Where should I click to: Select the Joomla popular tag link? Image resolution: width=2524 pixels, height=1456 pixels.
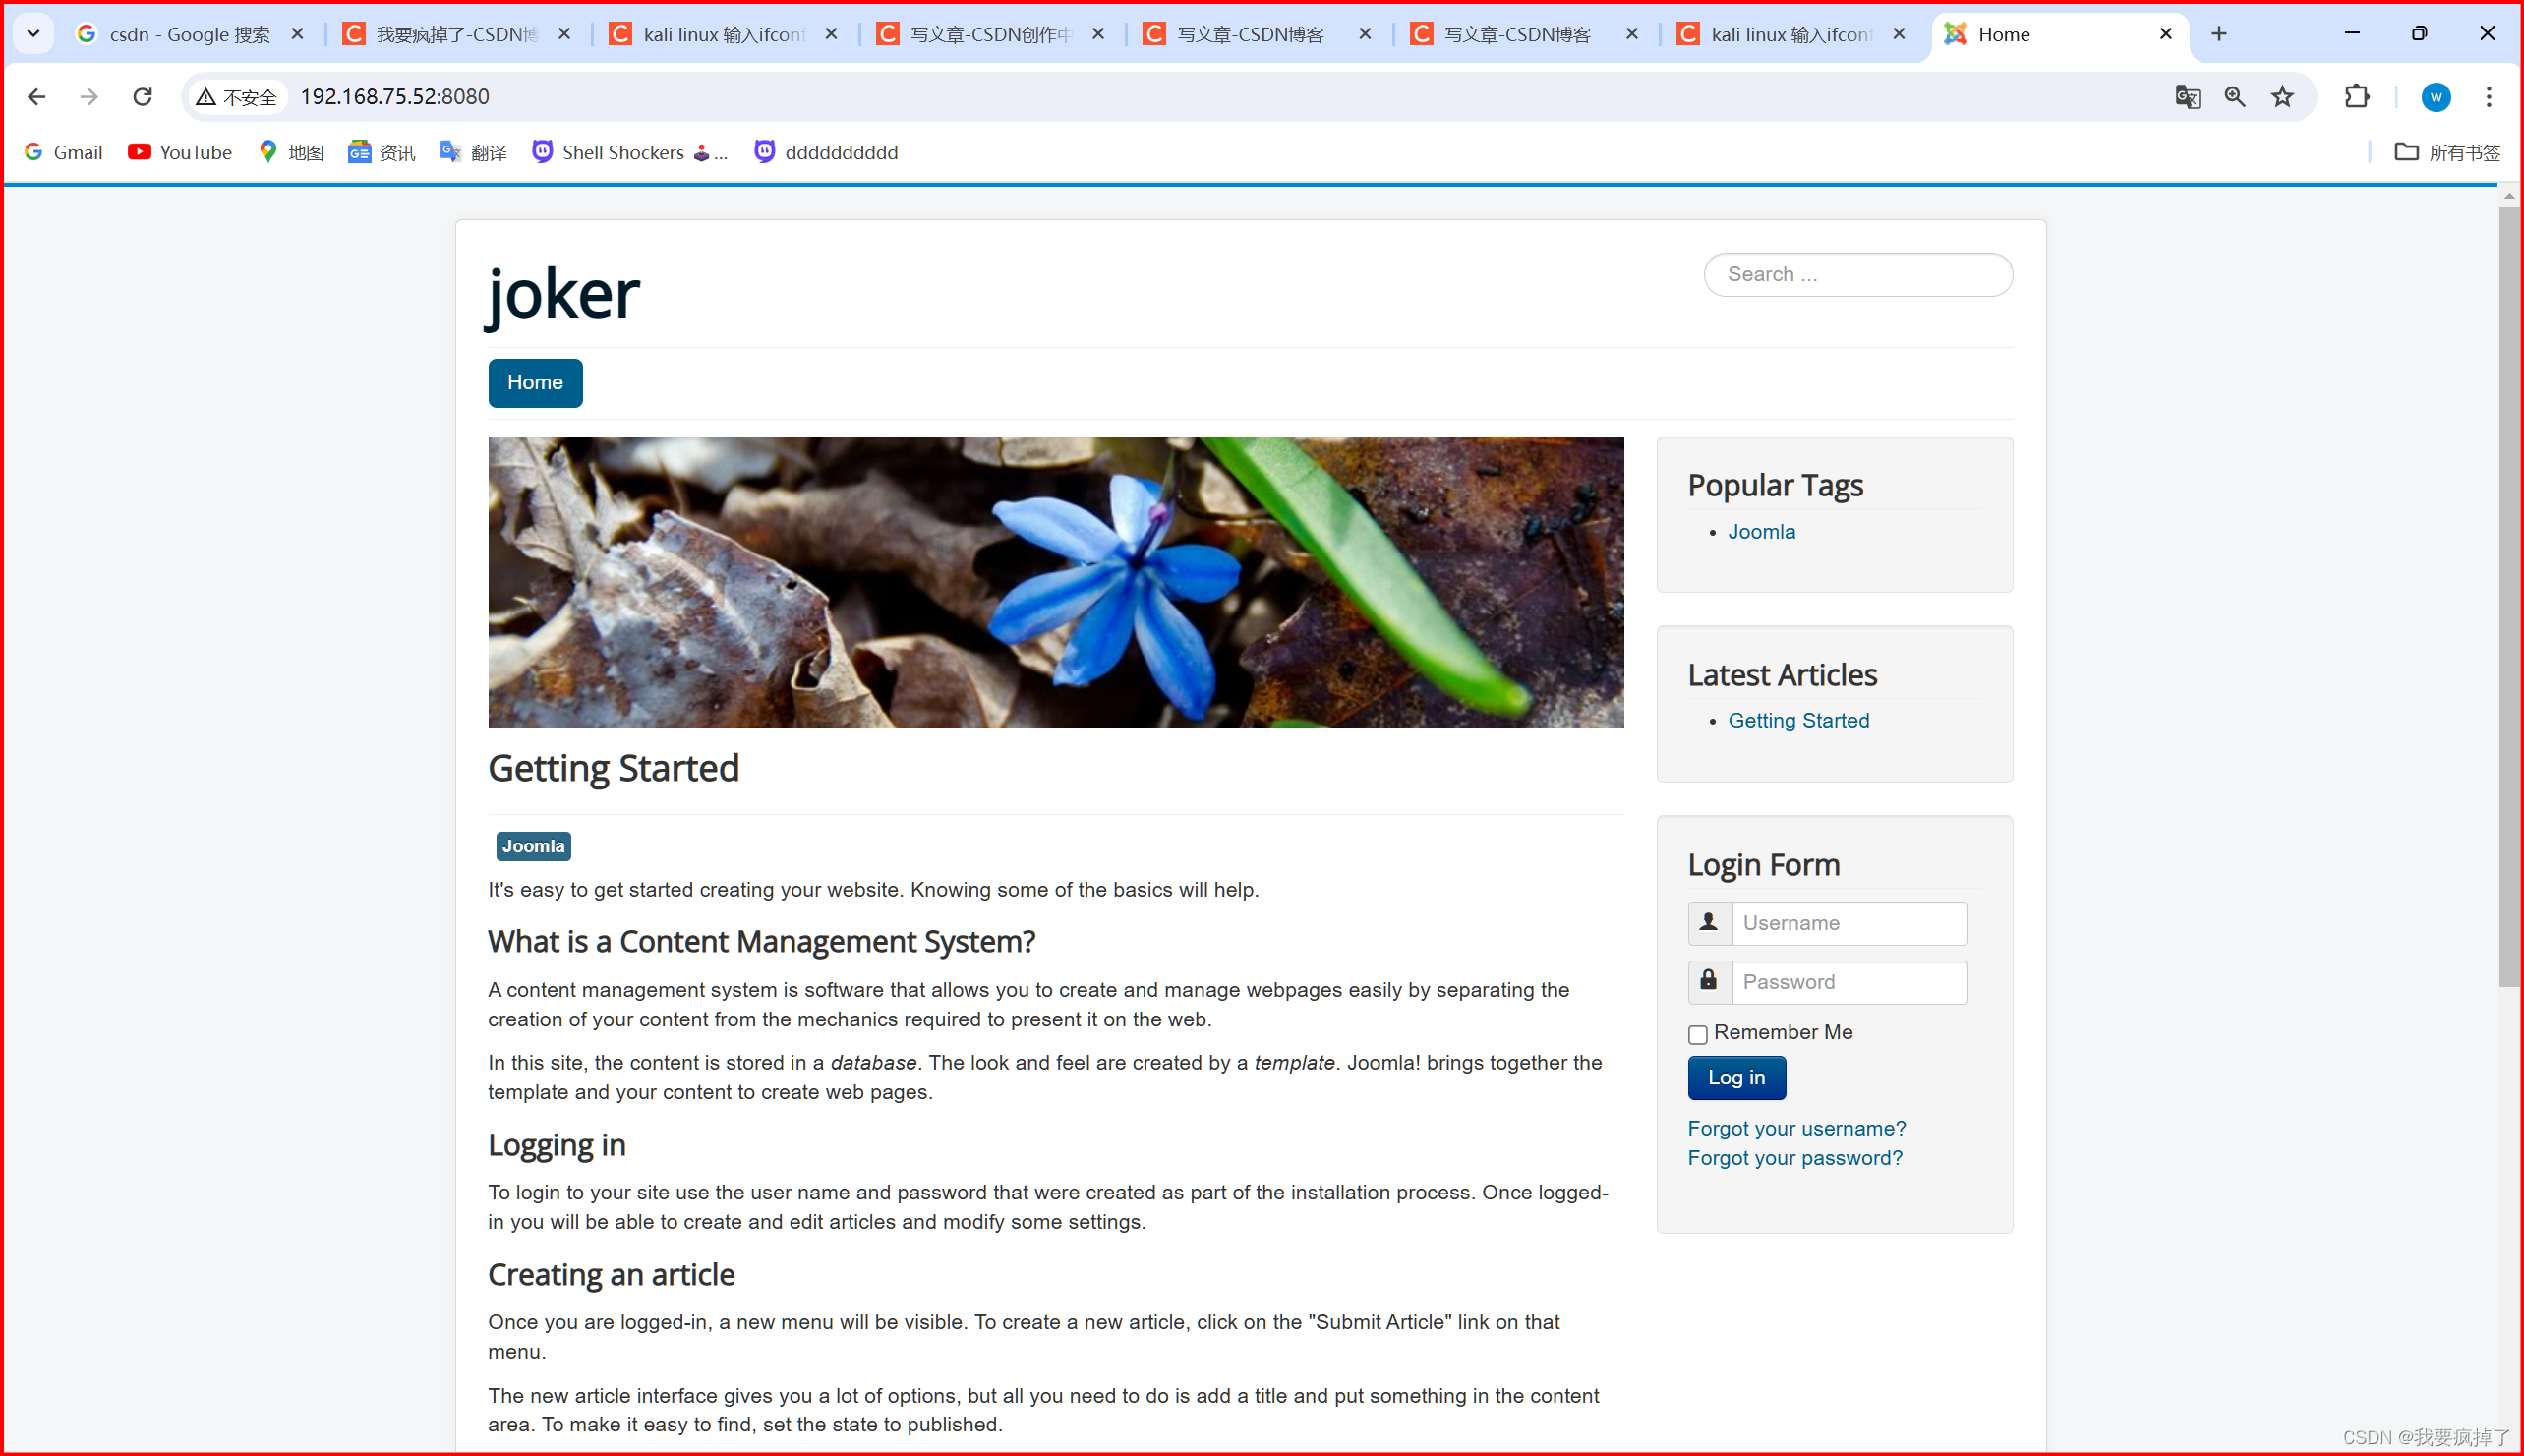1761,531
